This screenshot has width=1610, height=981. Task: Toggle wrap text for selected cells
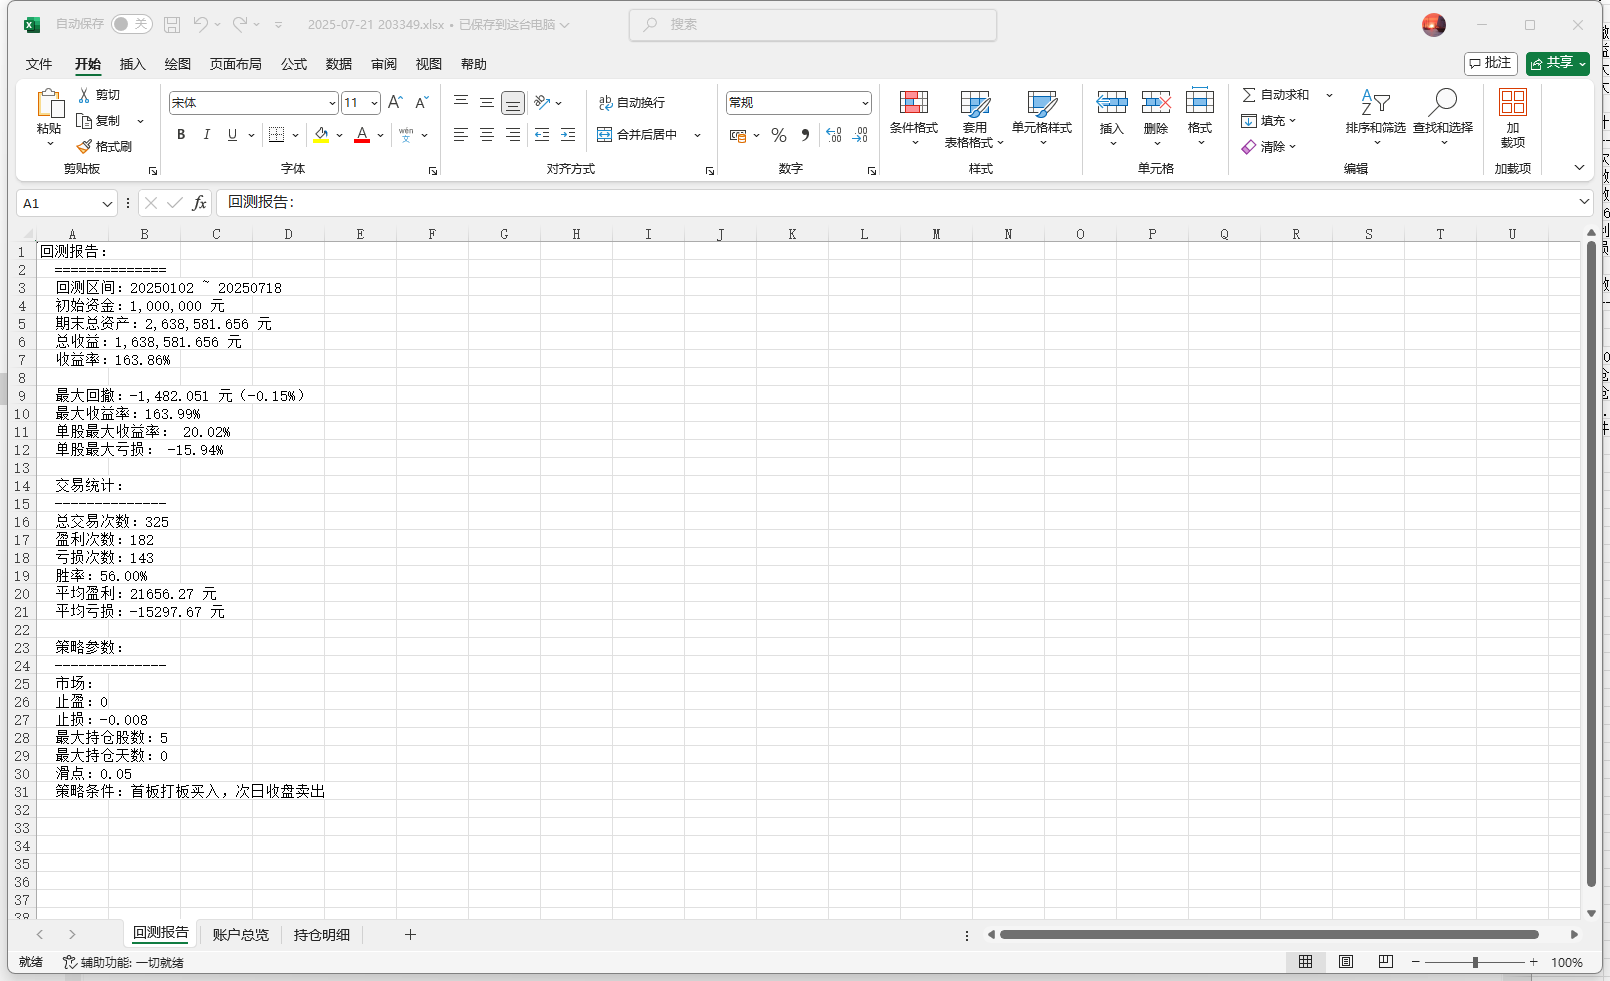pyautogui.click(x=632, y=103)
